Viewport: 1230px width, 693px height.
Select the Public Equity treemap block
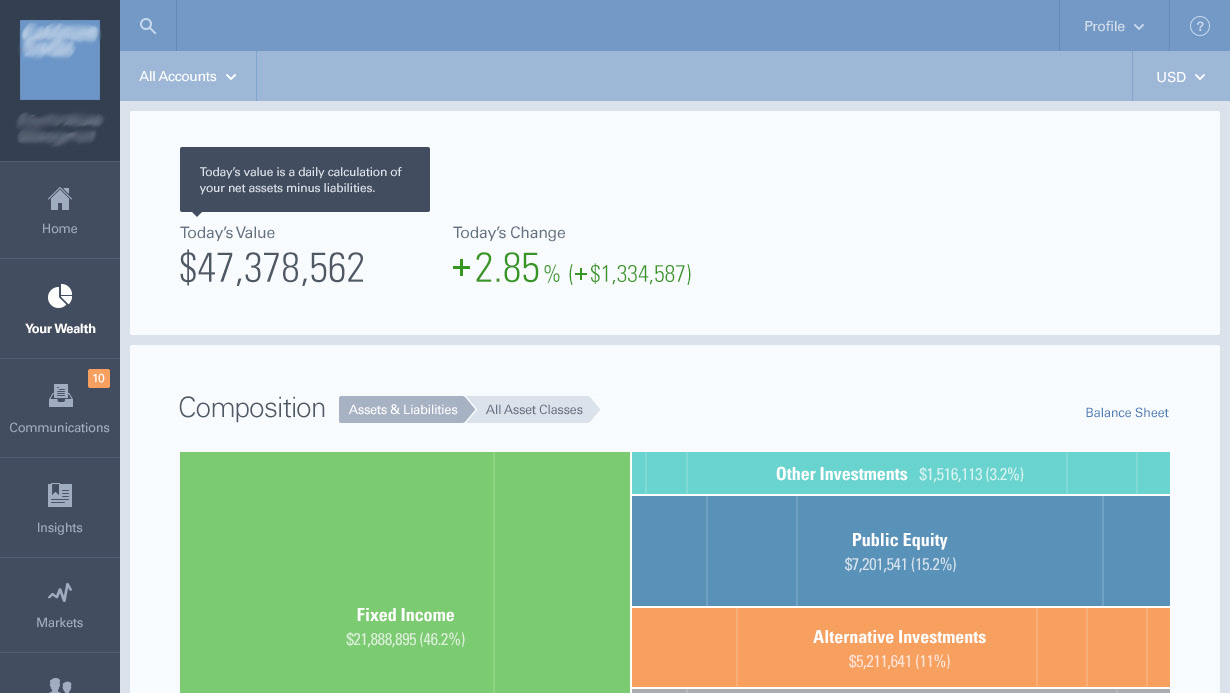coord(900,551)
